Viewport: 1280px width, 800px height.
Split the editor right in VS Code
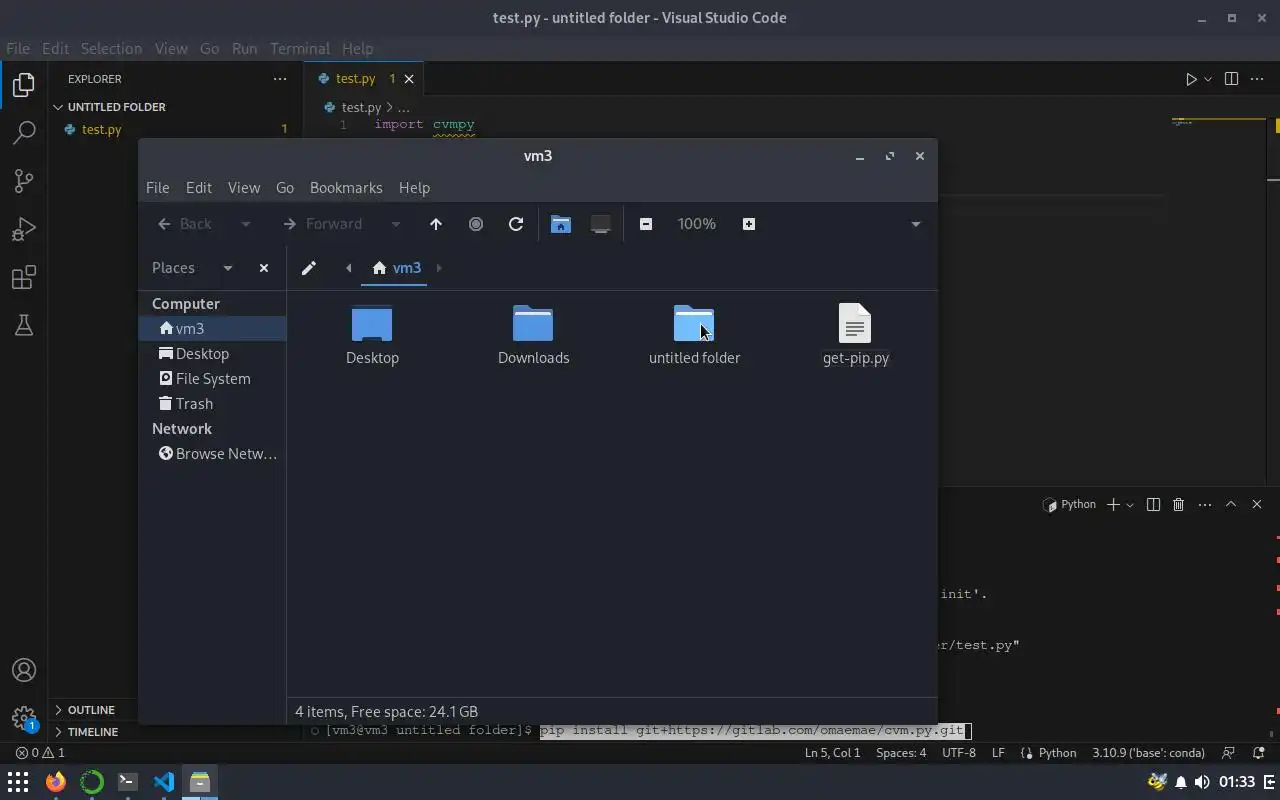point(1231,79)
